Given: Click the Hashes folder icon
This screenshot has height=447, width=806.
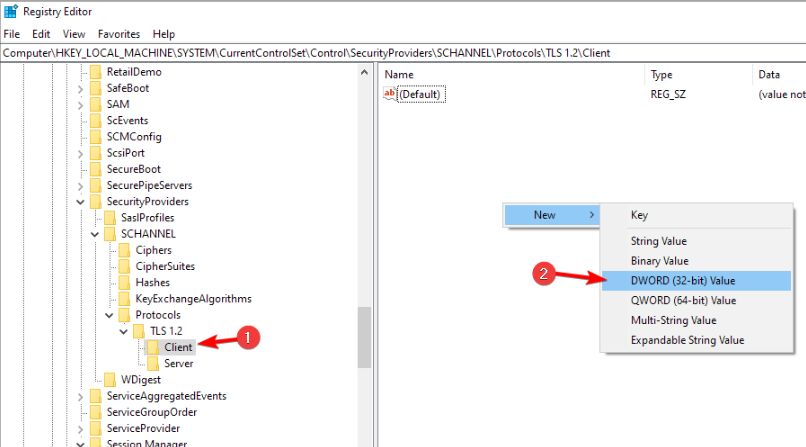Looking at the screenshot, I should click(124, 283).
